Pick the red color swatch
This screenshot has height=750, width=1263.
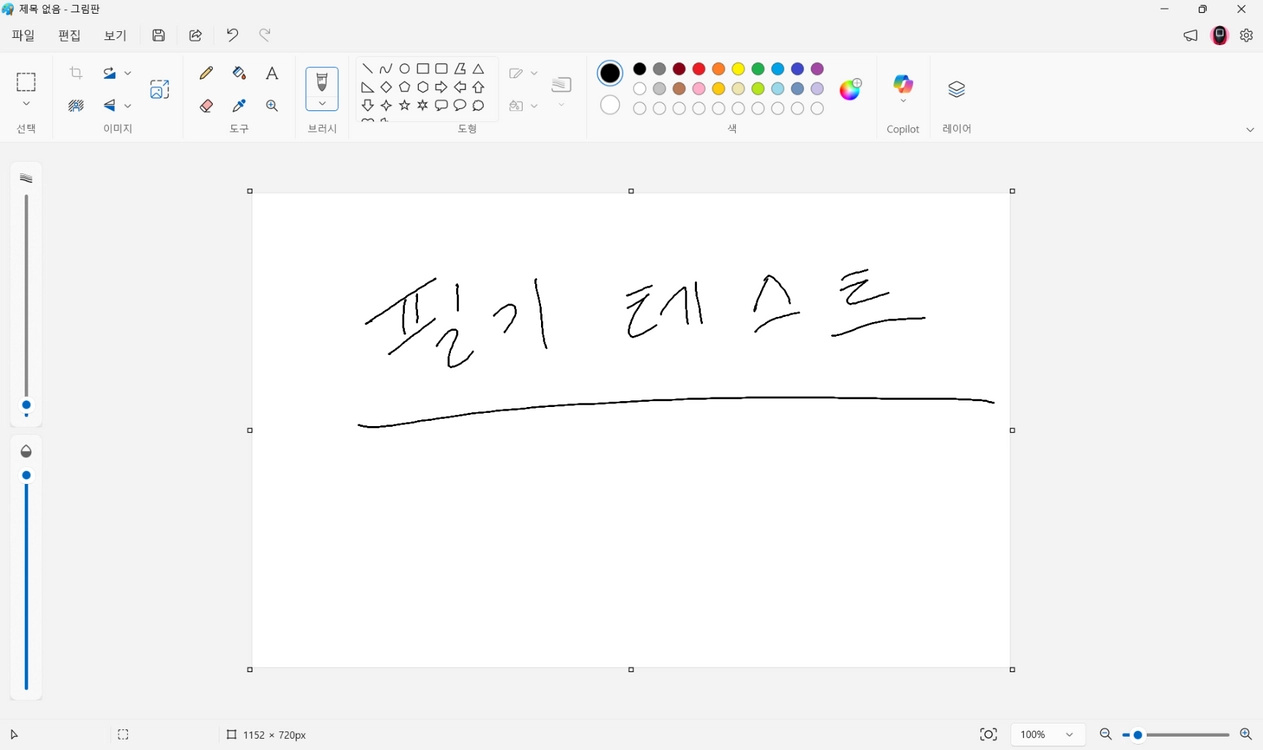699,69
